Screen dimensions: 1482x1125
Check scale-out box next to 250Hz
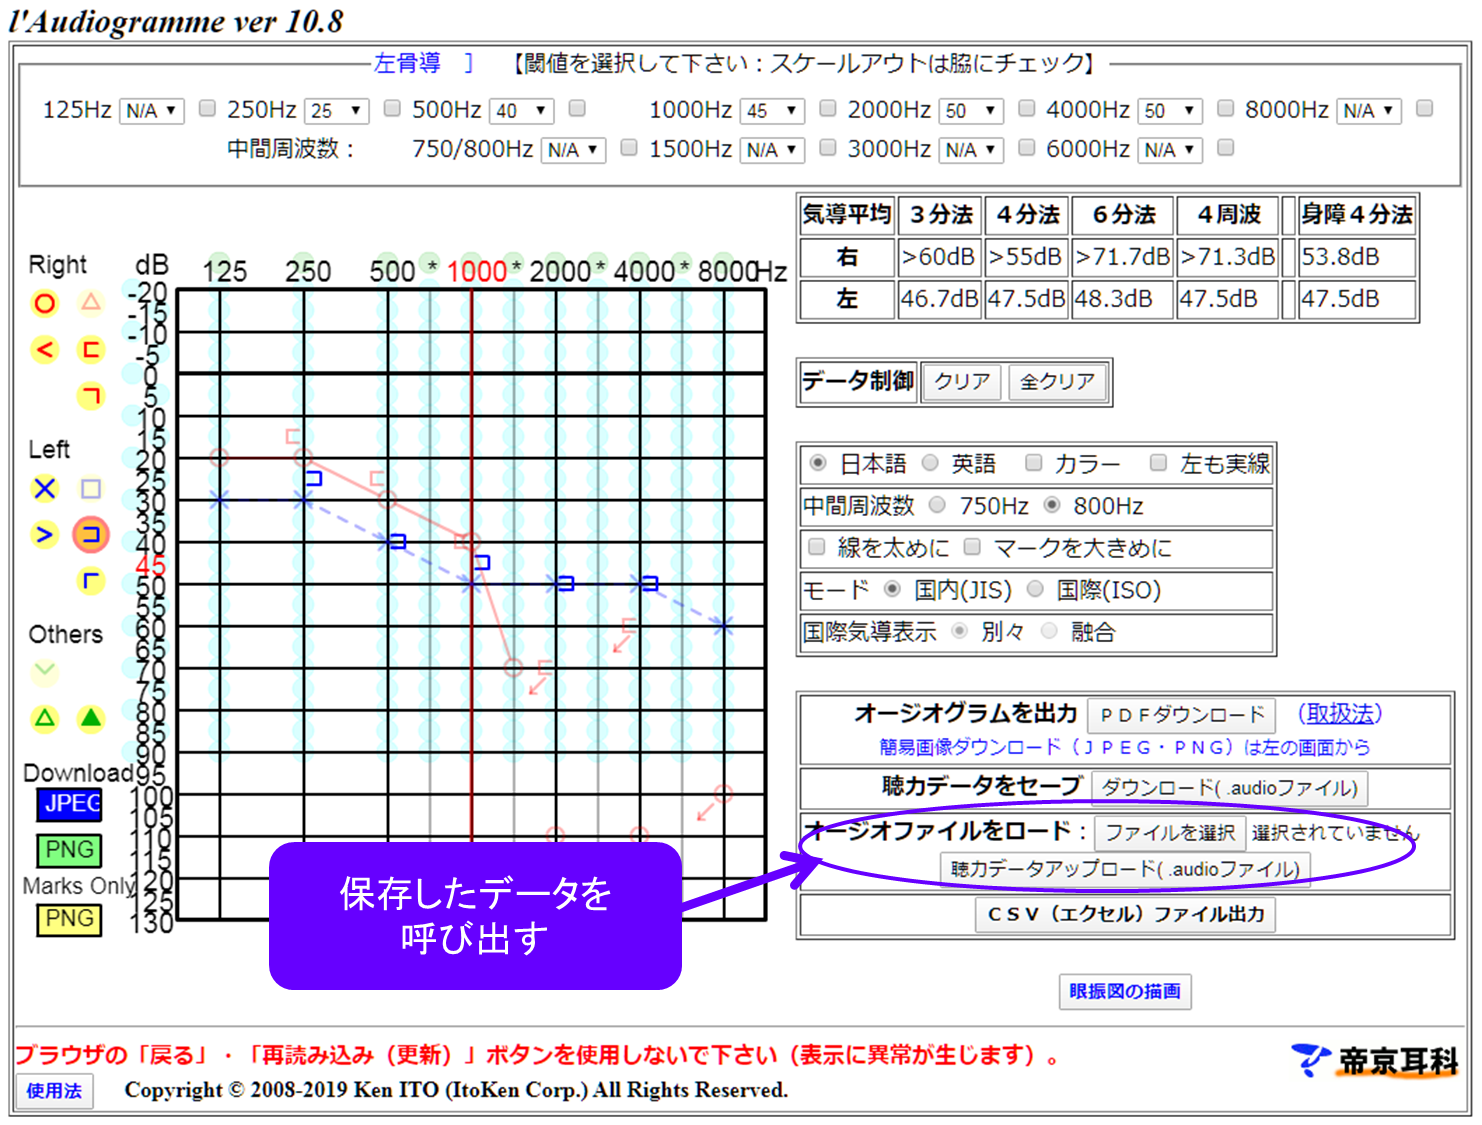392,108
